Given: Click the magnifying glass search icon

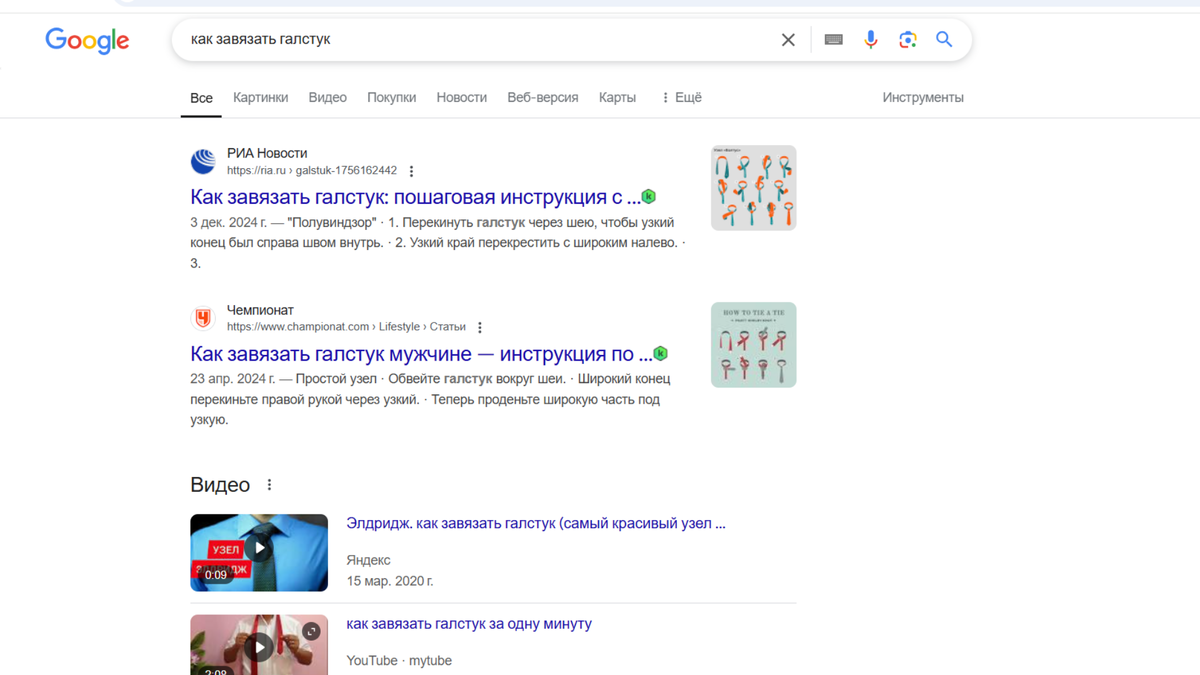Looking at the screenshot, I should [x=944, y=40].
